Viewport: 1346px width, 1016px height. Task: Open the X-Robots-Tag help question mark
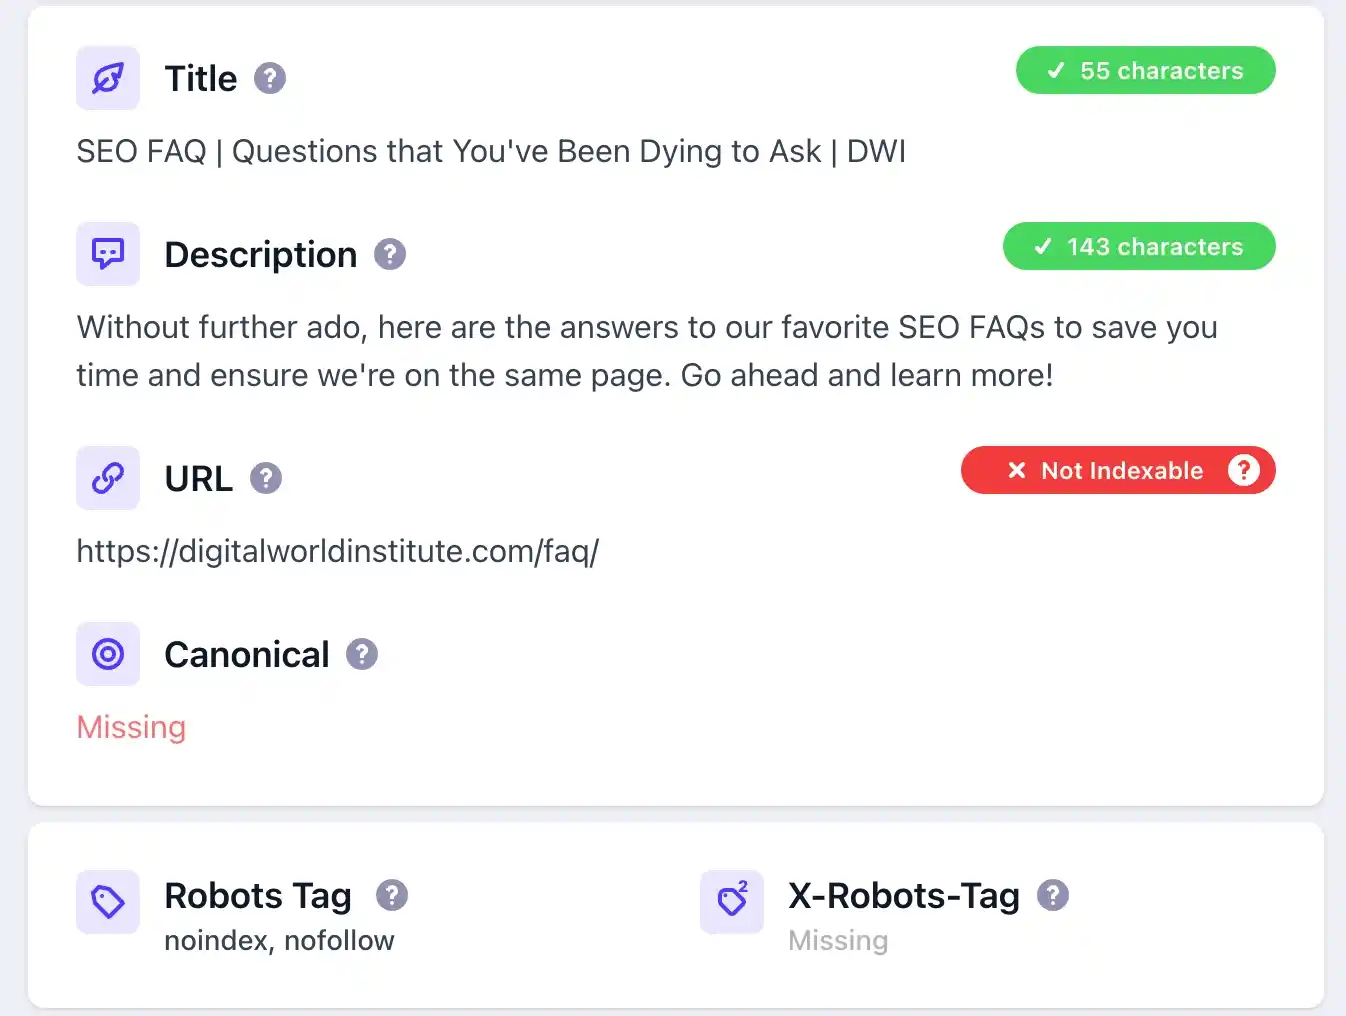[1053, 895]
